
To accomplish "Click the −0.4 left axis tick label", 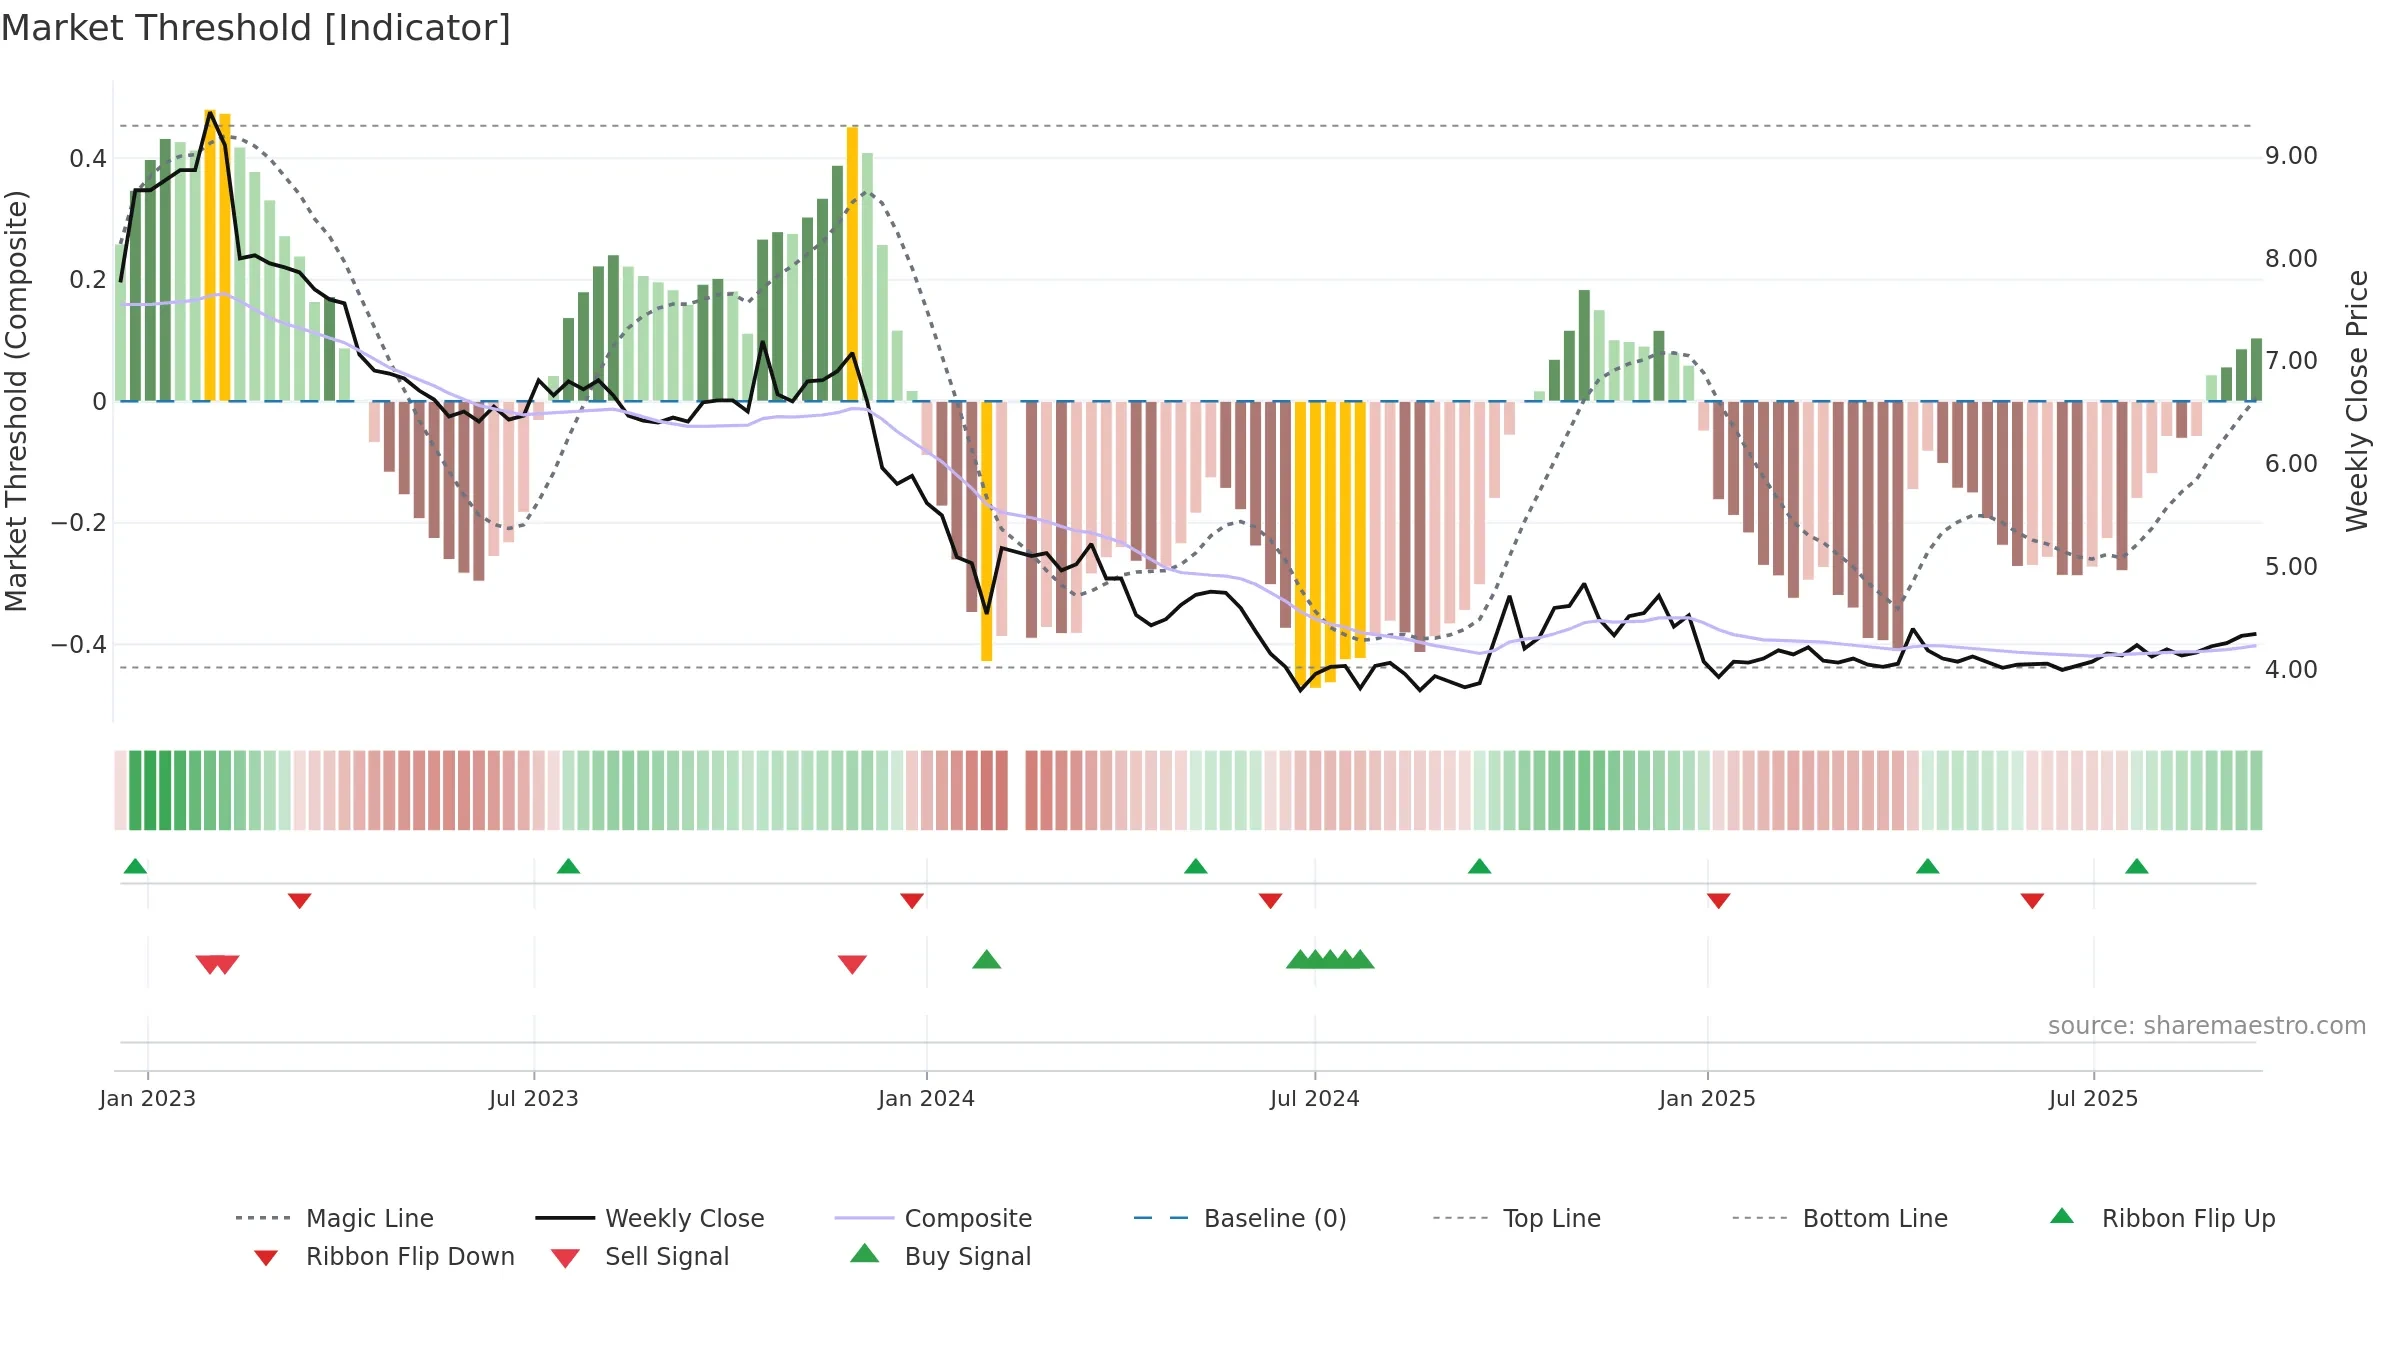I will tap(79, 644).
